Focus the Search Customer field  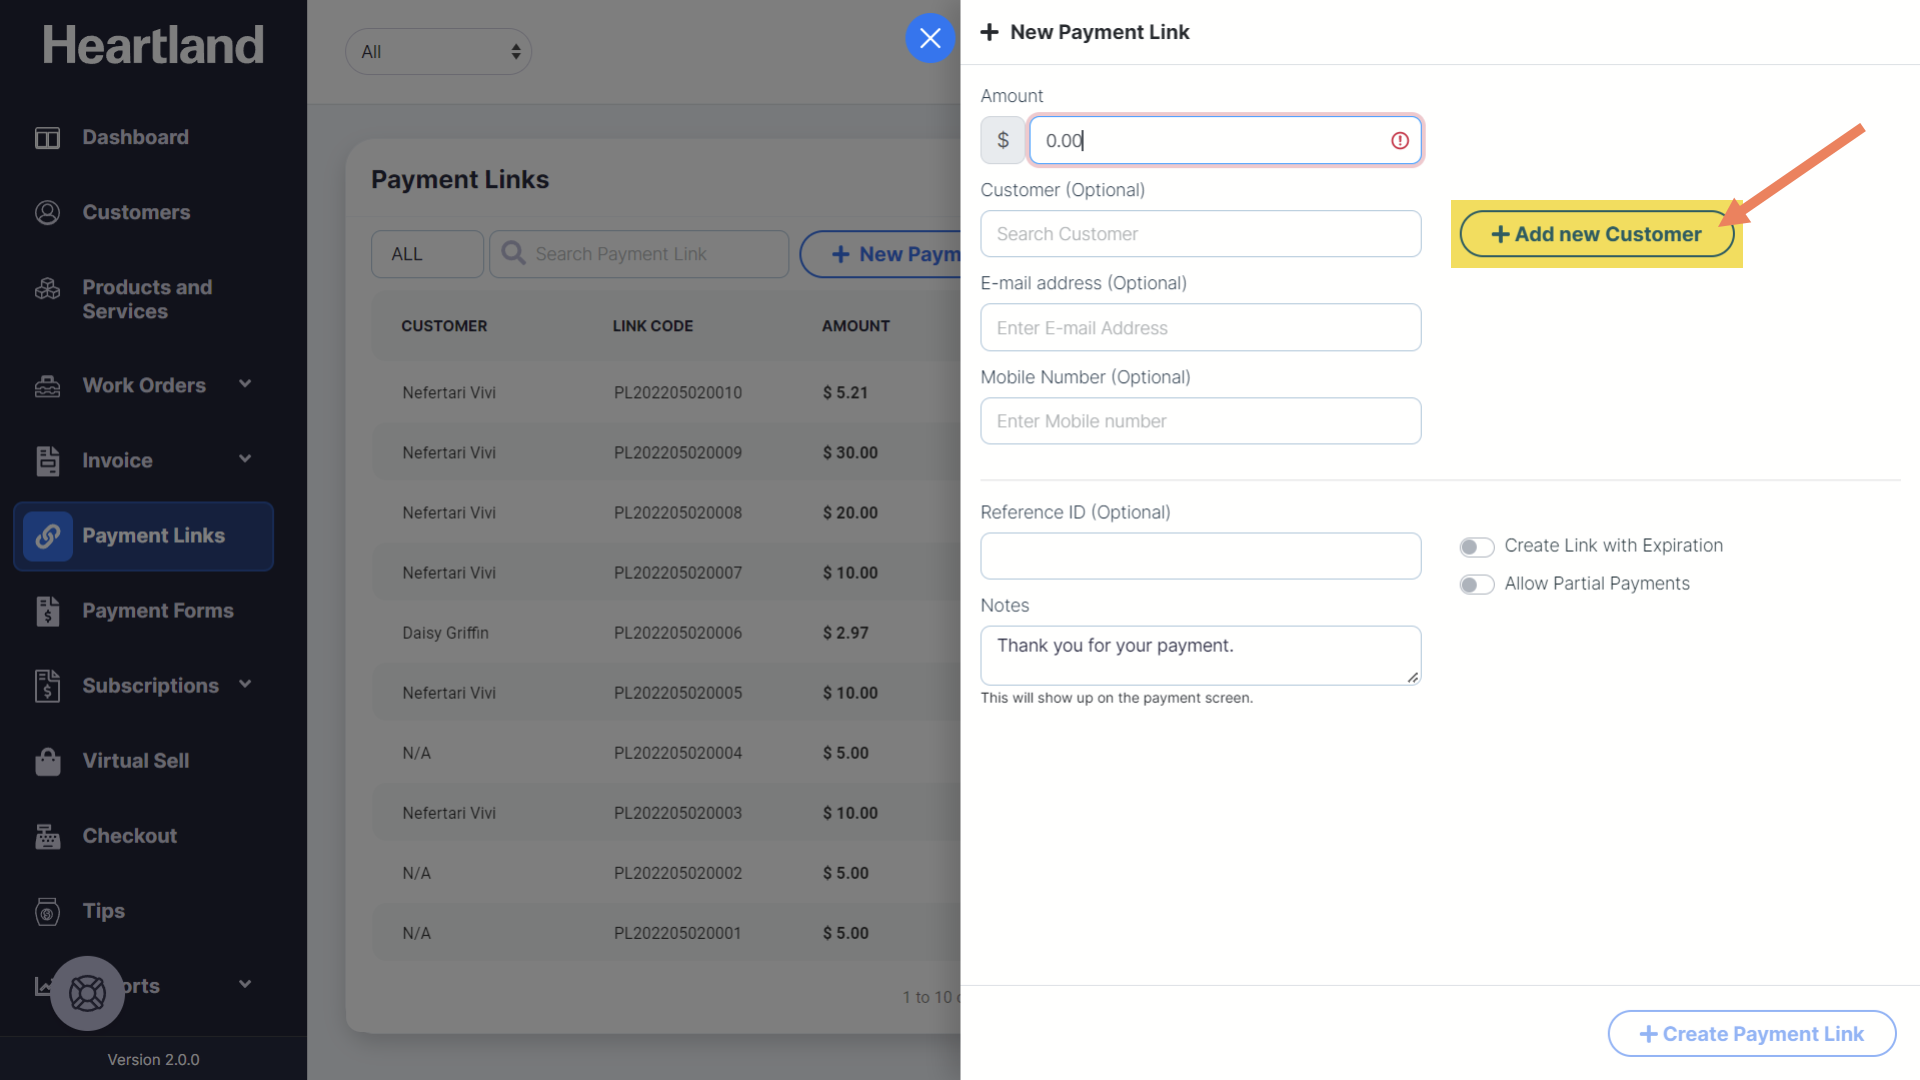[x=1200, y=234]
